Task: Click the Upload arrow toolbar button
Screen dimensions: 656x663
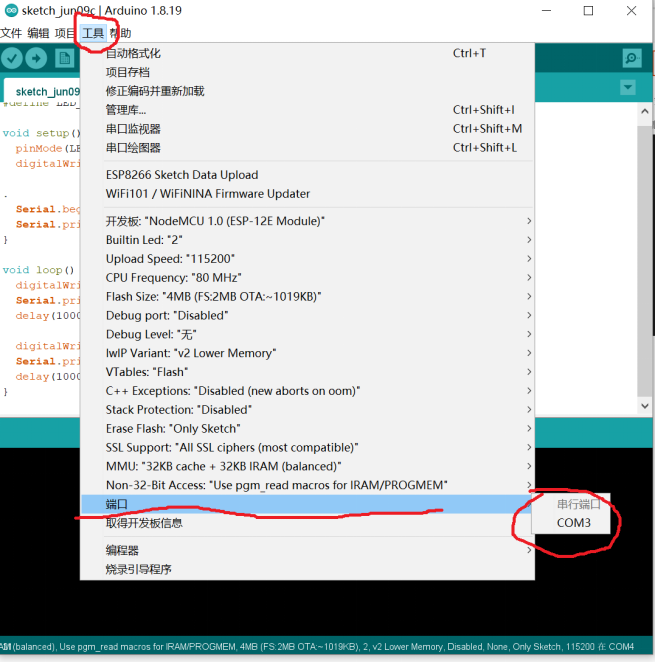Action: (36, 58)
